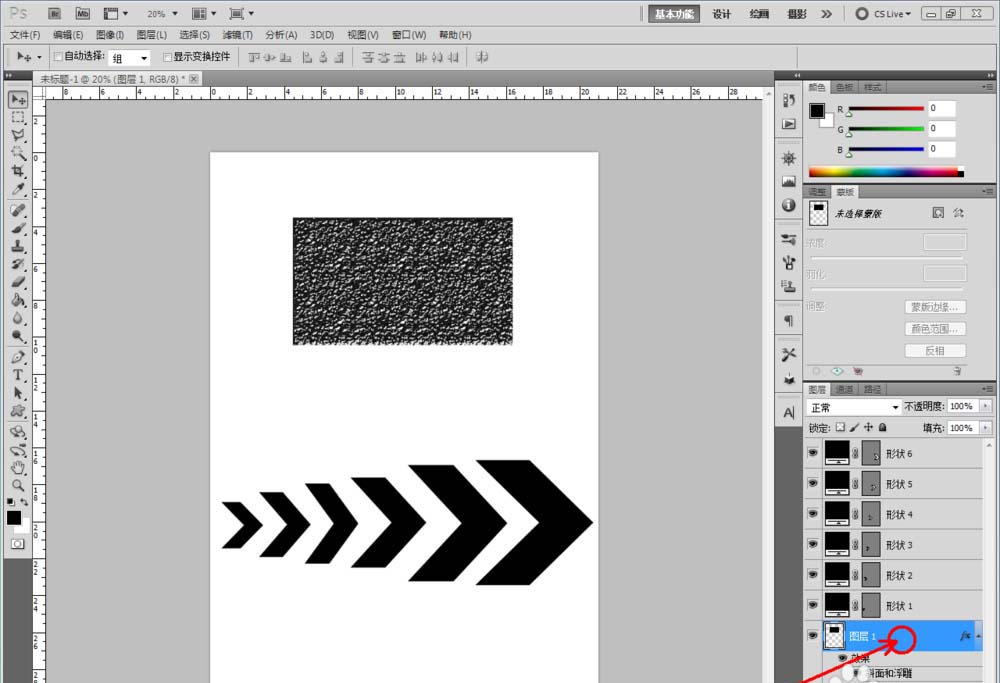Pick the Horizontal Type tool
Image resolution: width=1000 pixels, height=683 pixels.
[x=18, y=375]
